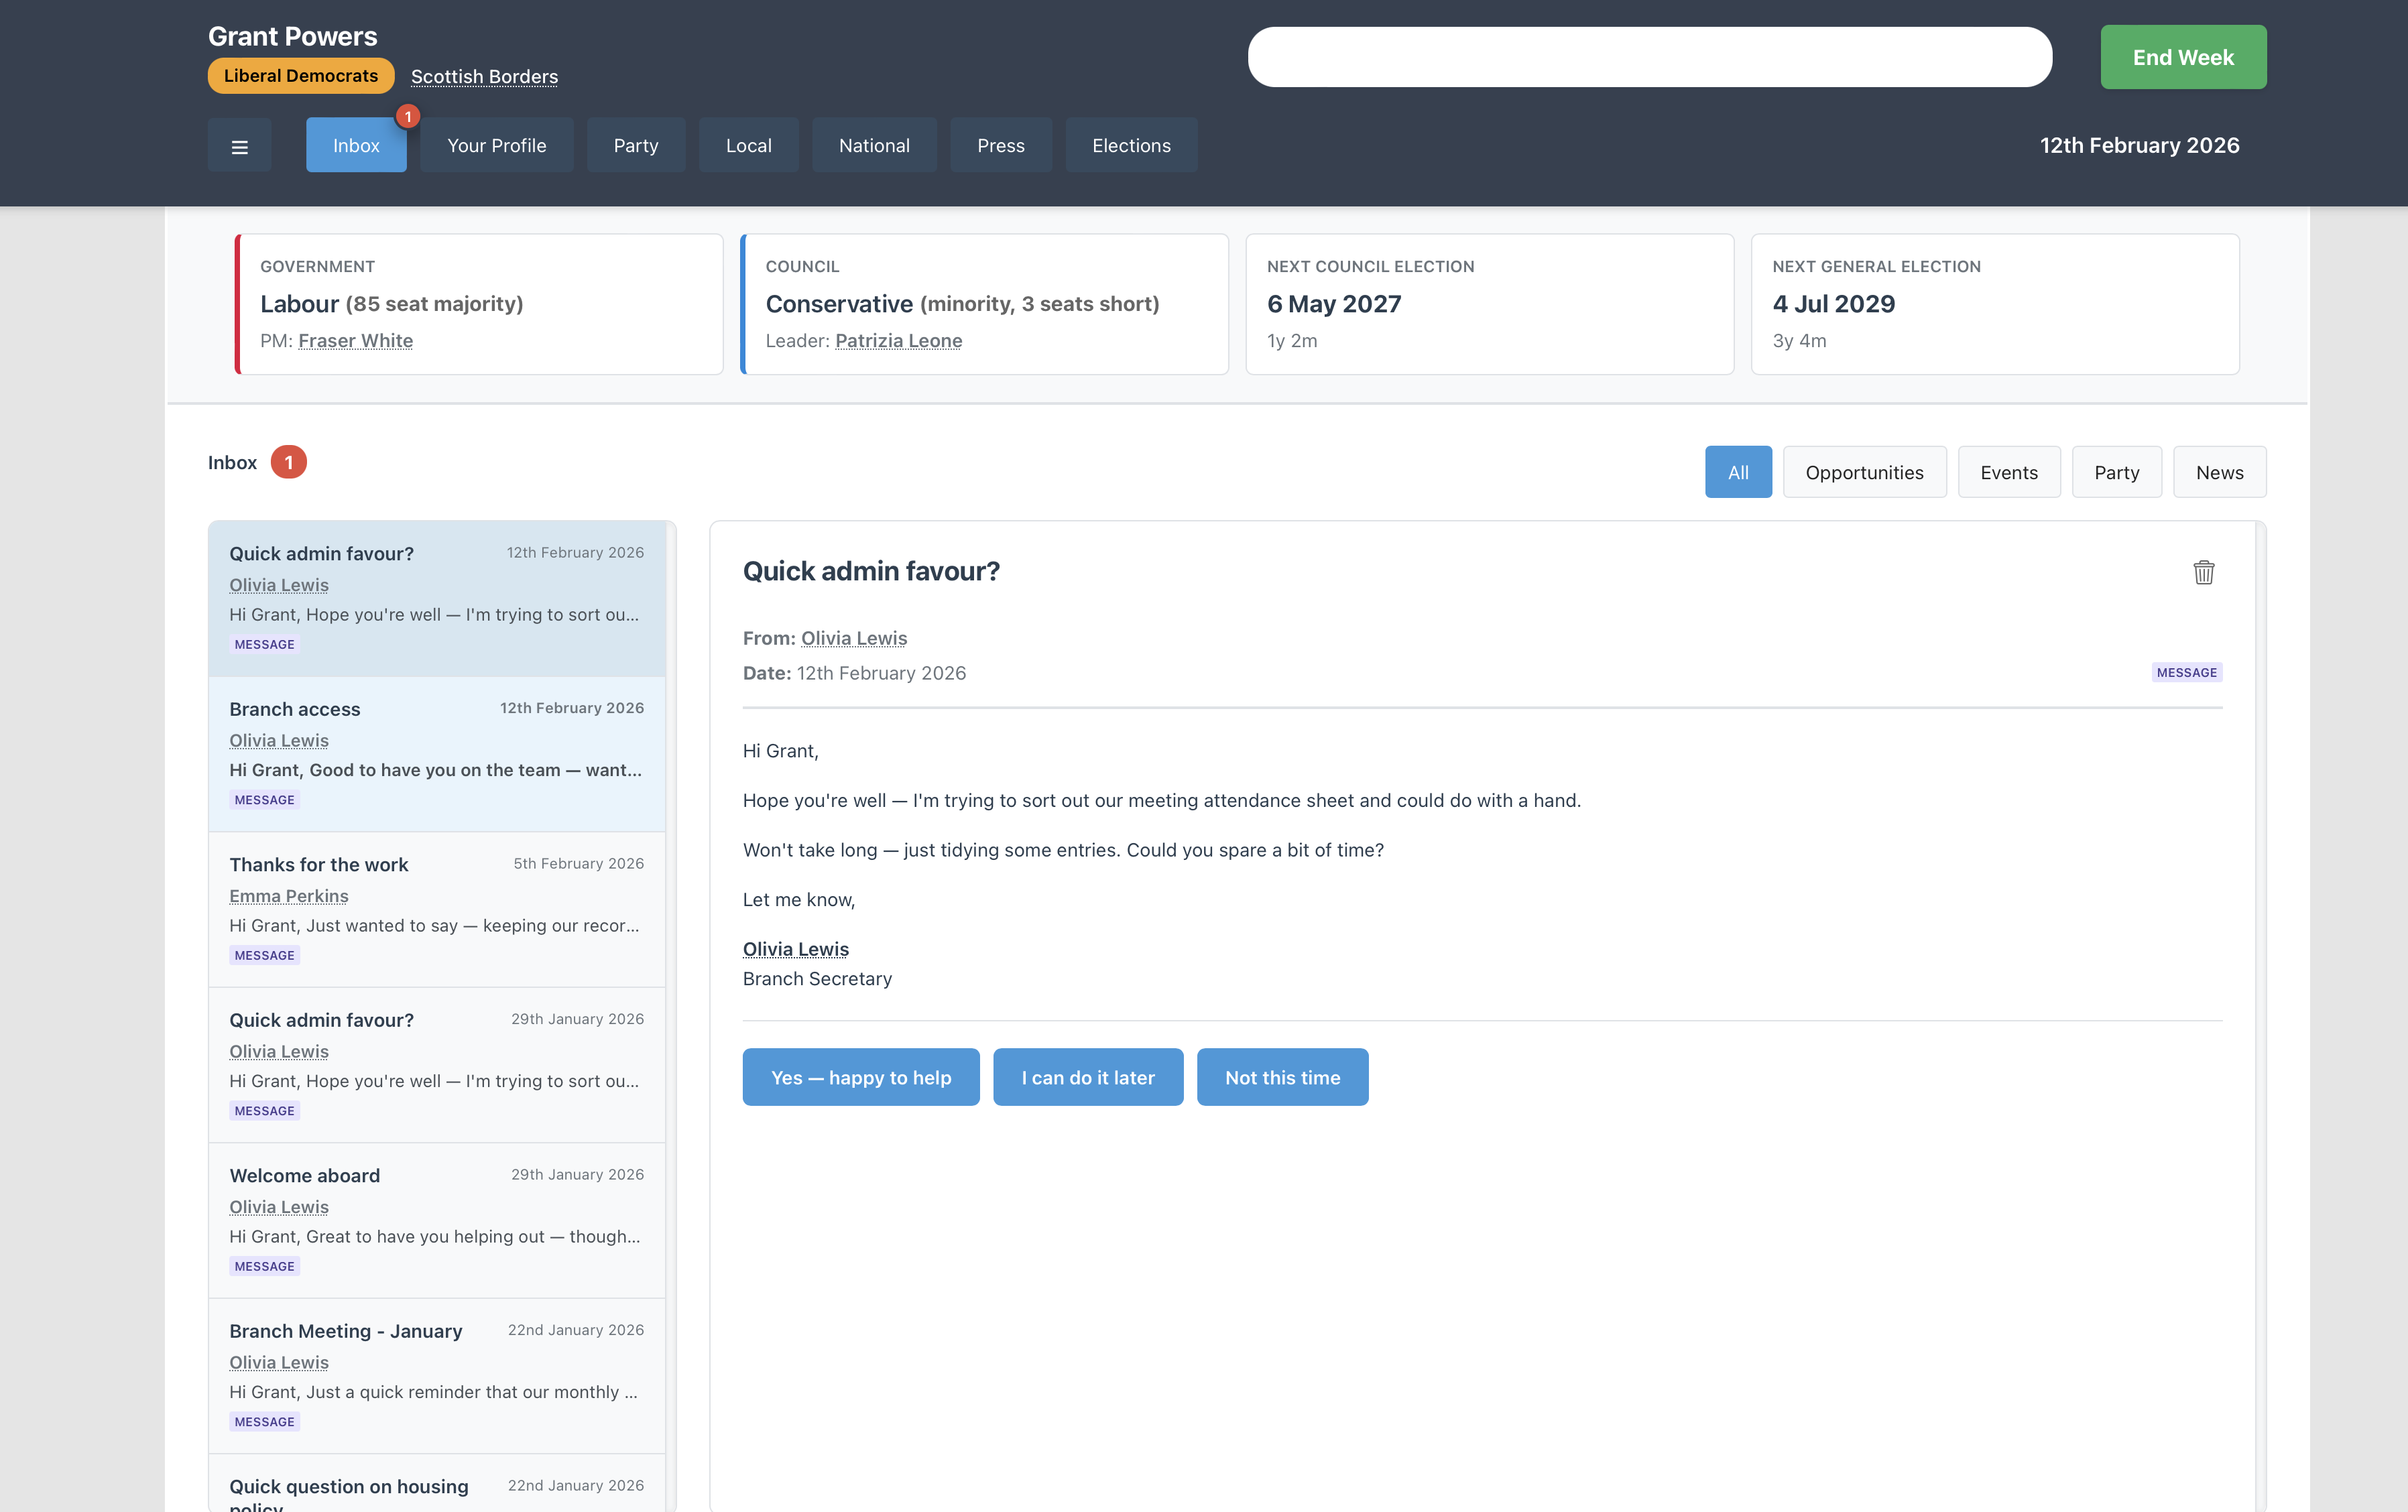Open the hamburger menu icon
This screenshot has height=1512, width=2408.
coord(239,146)
